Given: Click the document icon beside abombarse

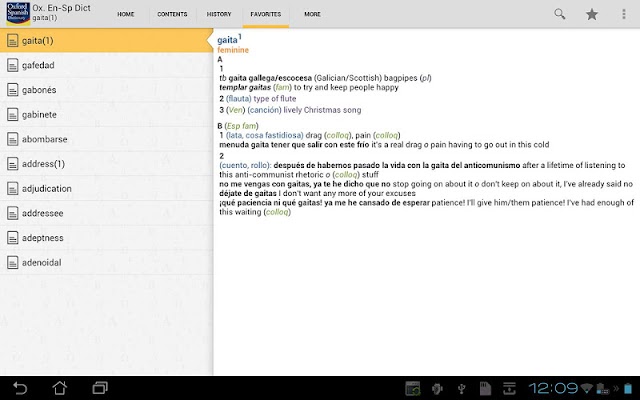Looking at the screenshot, I should (13, 139).
